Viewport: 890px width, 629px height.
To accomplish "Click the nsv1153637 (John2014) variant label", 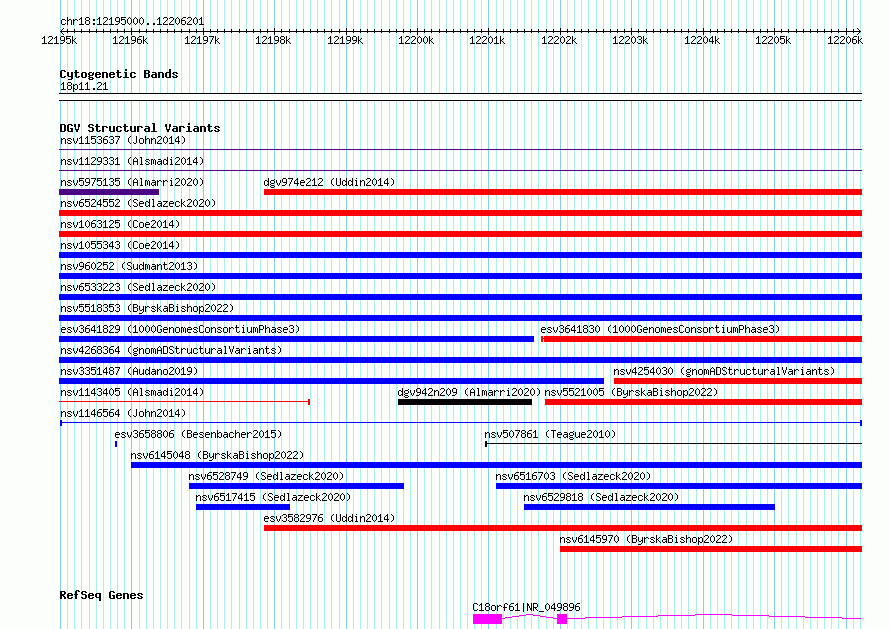I will coord(123,140).
